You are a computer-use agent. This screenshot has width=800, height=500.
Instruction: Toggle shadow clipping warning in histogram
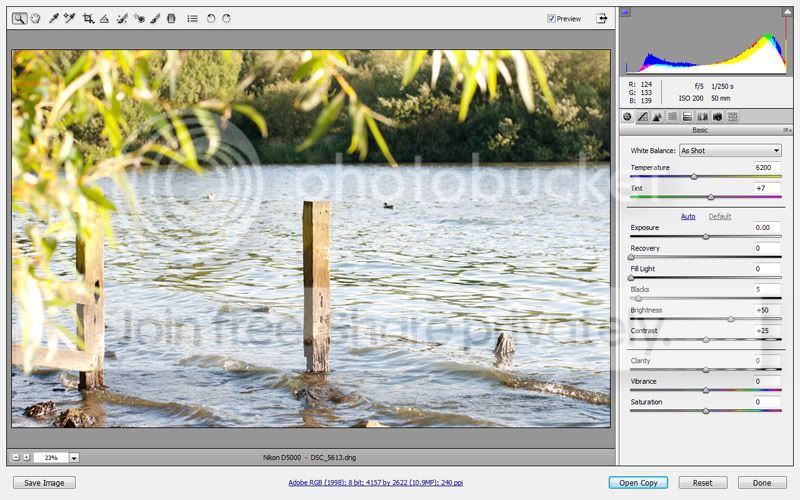626,13
